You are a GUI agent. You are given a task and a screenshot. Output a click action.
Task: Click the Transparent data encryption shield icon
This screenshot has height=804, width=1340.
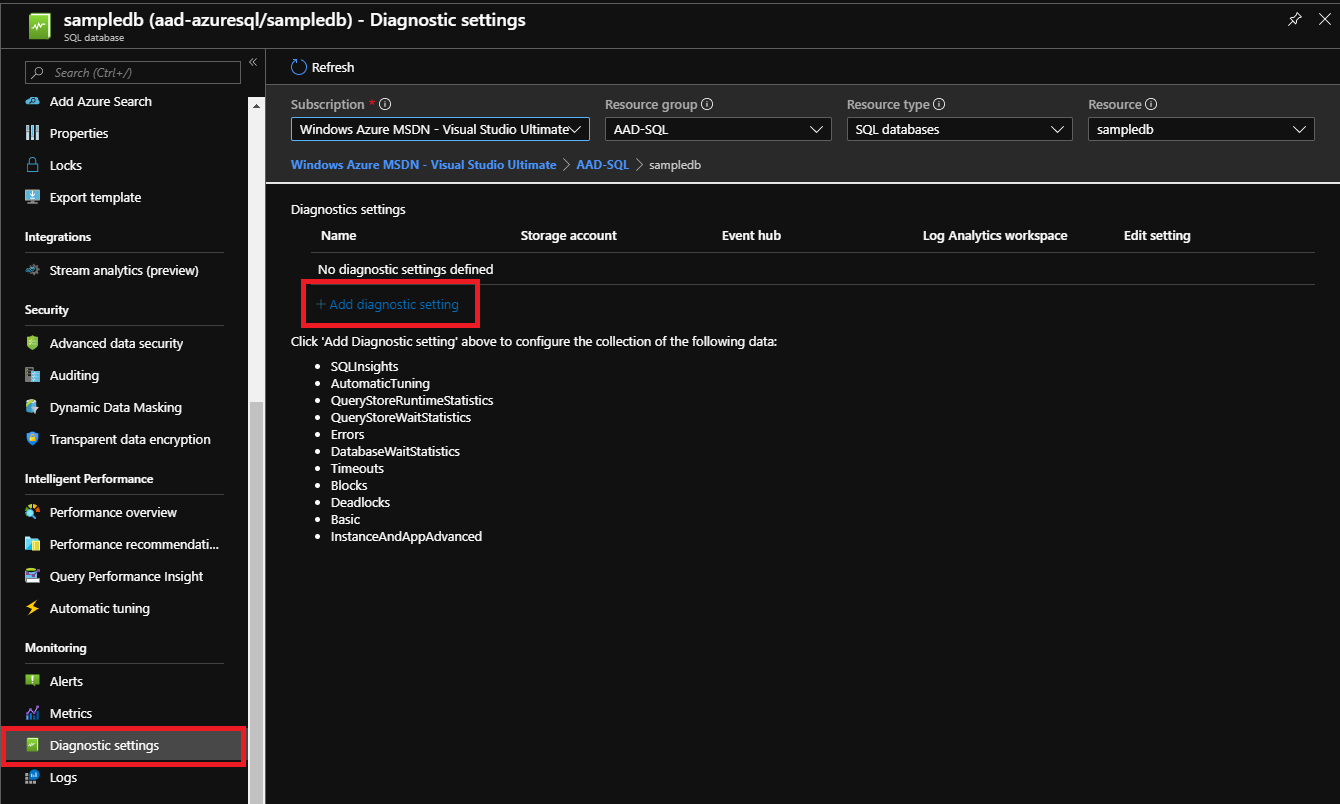33,439
